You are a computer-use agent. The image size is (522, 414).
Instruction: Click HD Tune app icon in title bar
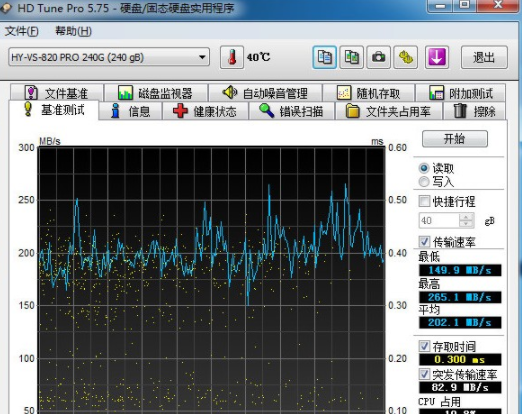(6, 8)
